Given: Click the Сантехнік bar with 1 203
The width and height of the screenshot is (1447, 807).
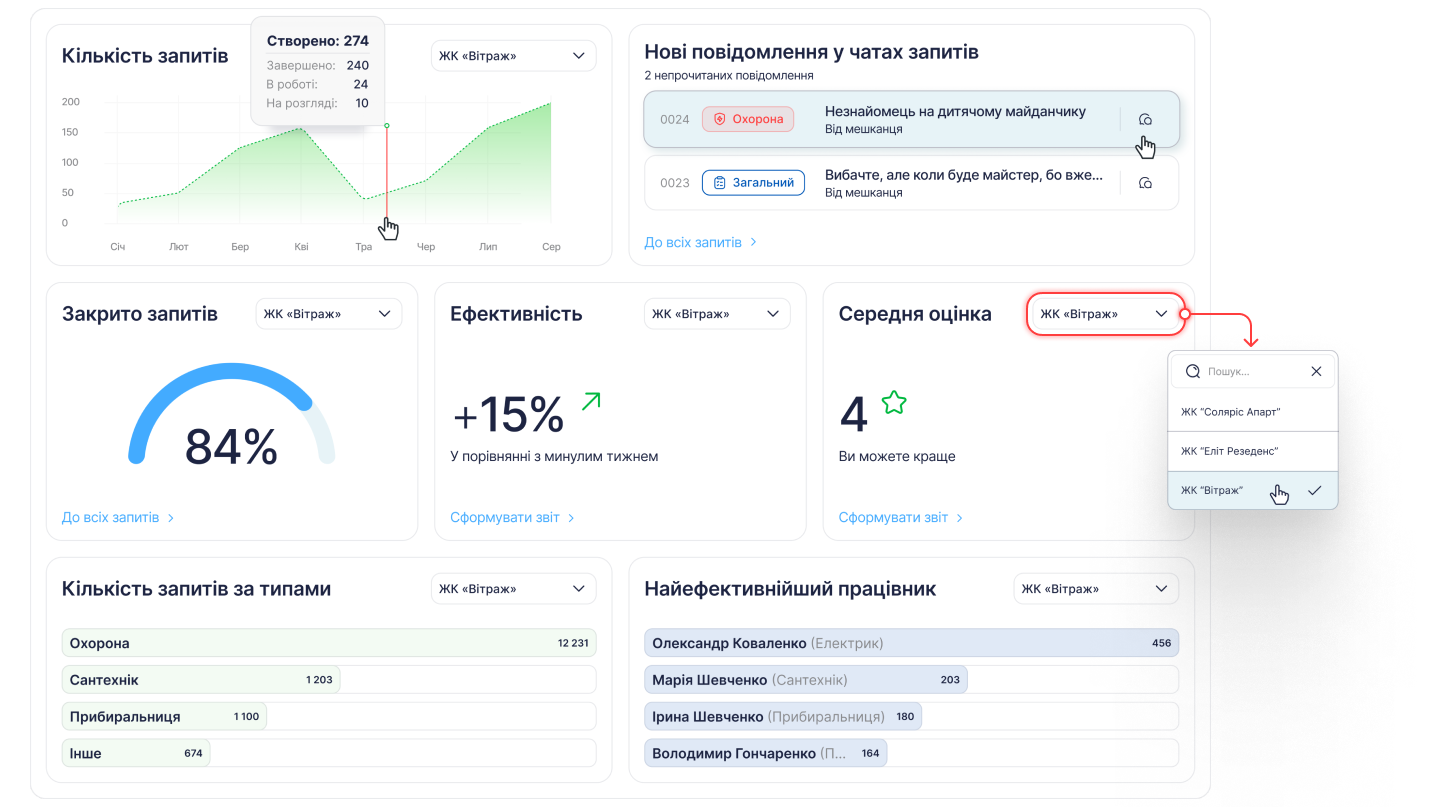Looking at the screenshot, I should (201, 680).
